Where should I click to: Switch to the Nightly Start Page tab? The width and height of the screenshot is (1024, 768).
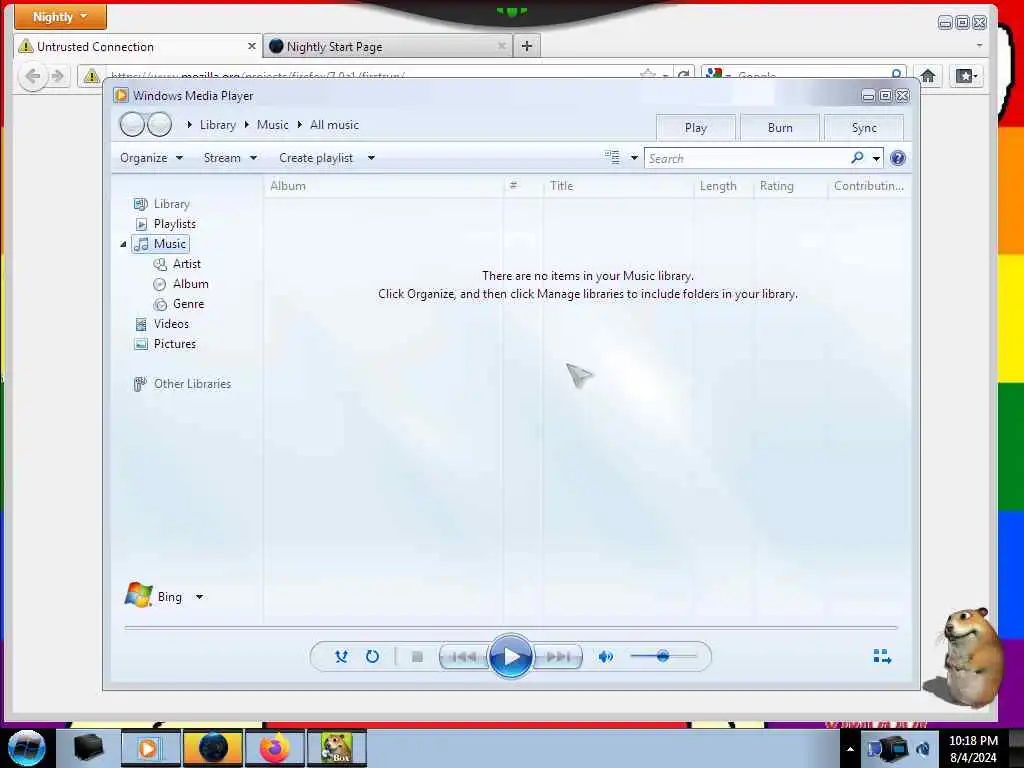coord(388,46)
